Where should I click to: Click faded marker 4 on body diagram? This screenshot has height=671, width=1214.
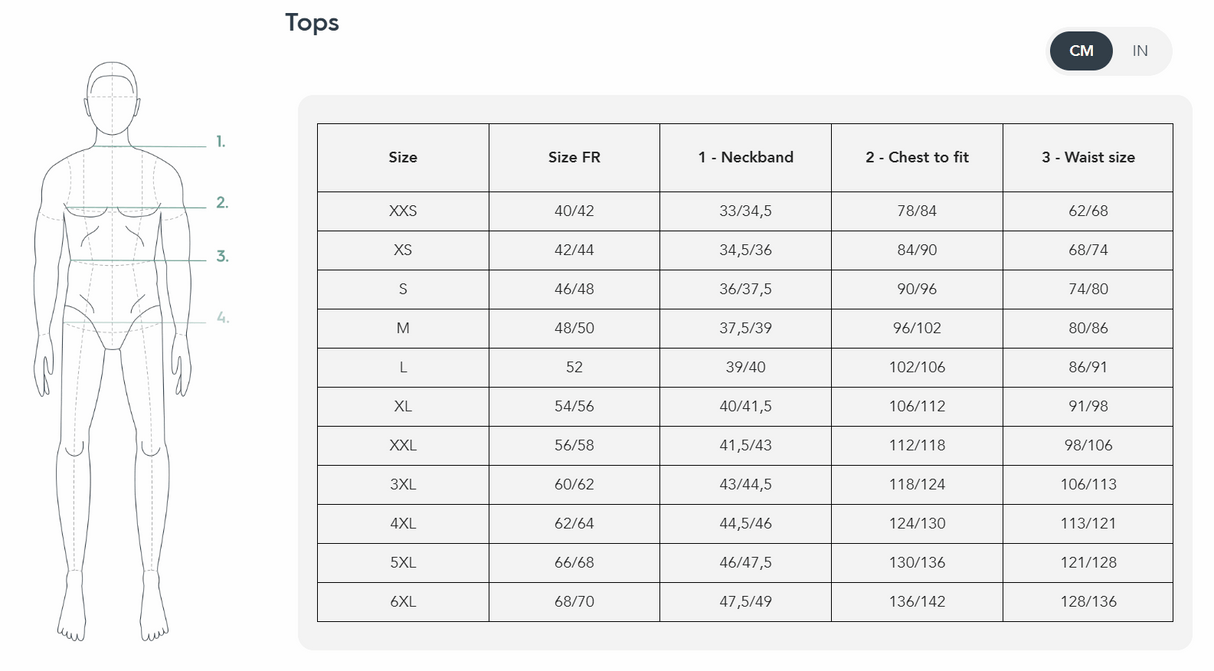(x=222, y=319)
